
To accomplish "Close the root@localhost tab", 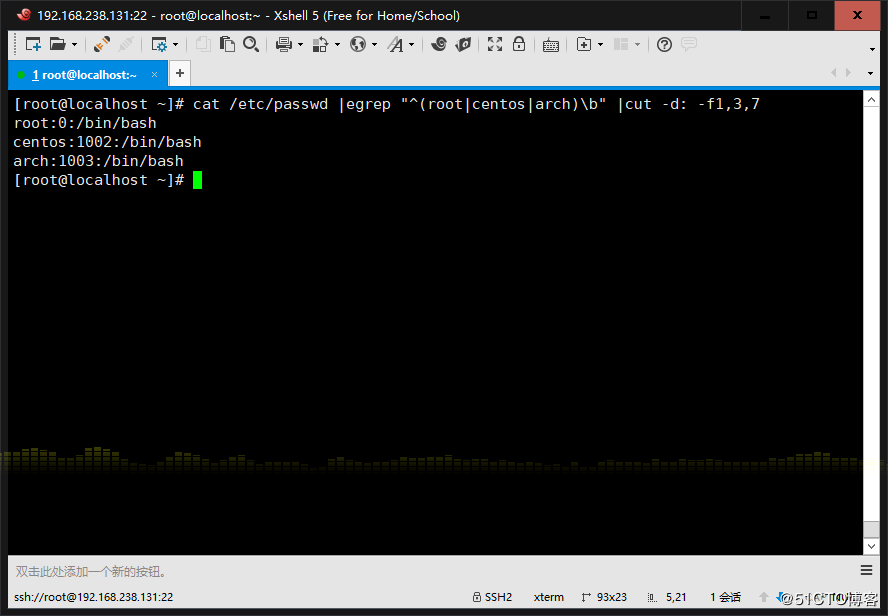I will pyautogui.click(x=154, y=74).
